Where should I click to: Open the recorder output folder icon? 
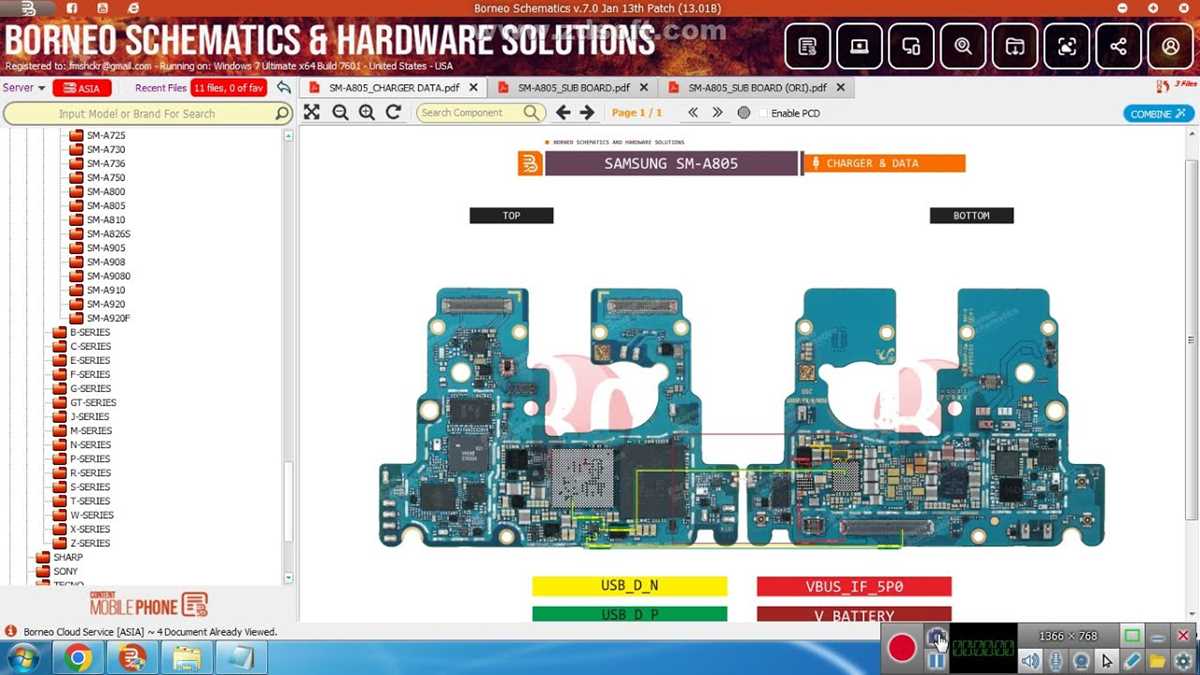(1157, 661)
